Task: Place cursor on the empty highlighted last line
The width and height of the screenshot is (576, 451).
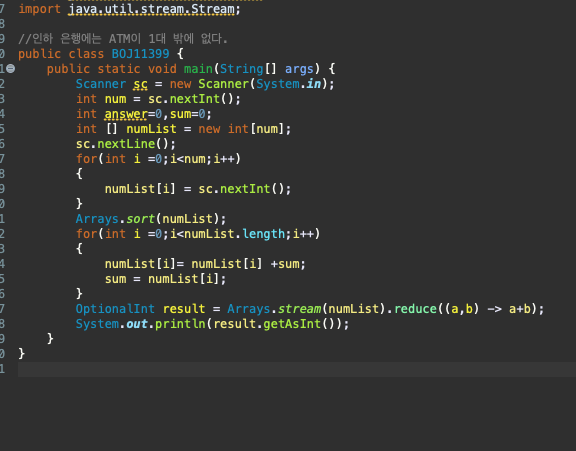Action: 297,369
